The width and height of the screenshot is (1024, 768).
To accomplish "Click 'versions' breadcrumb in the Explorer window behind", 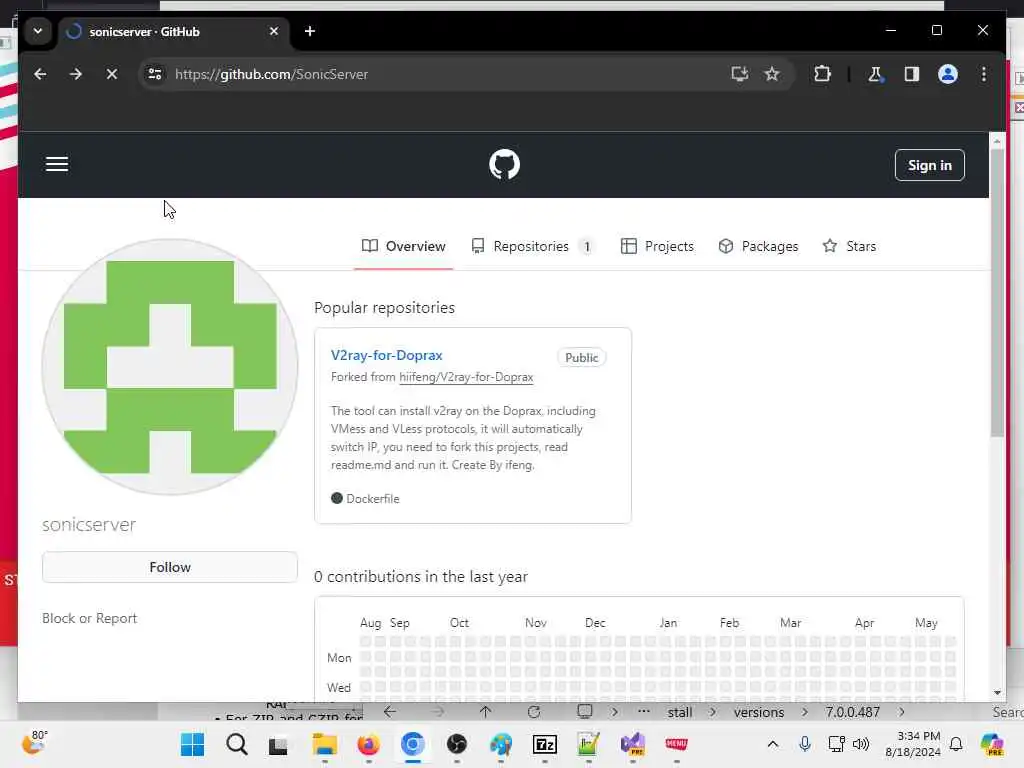I will click(x=758, y=712).
